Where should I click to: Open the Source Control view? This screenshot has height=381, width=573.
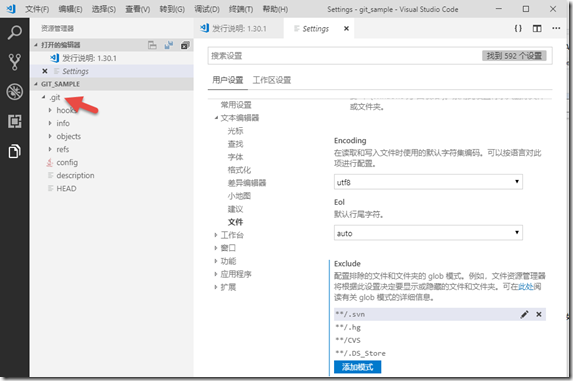pyautogui.click(x=15, y=62)
